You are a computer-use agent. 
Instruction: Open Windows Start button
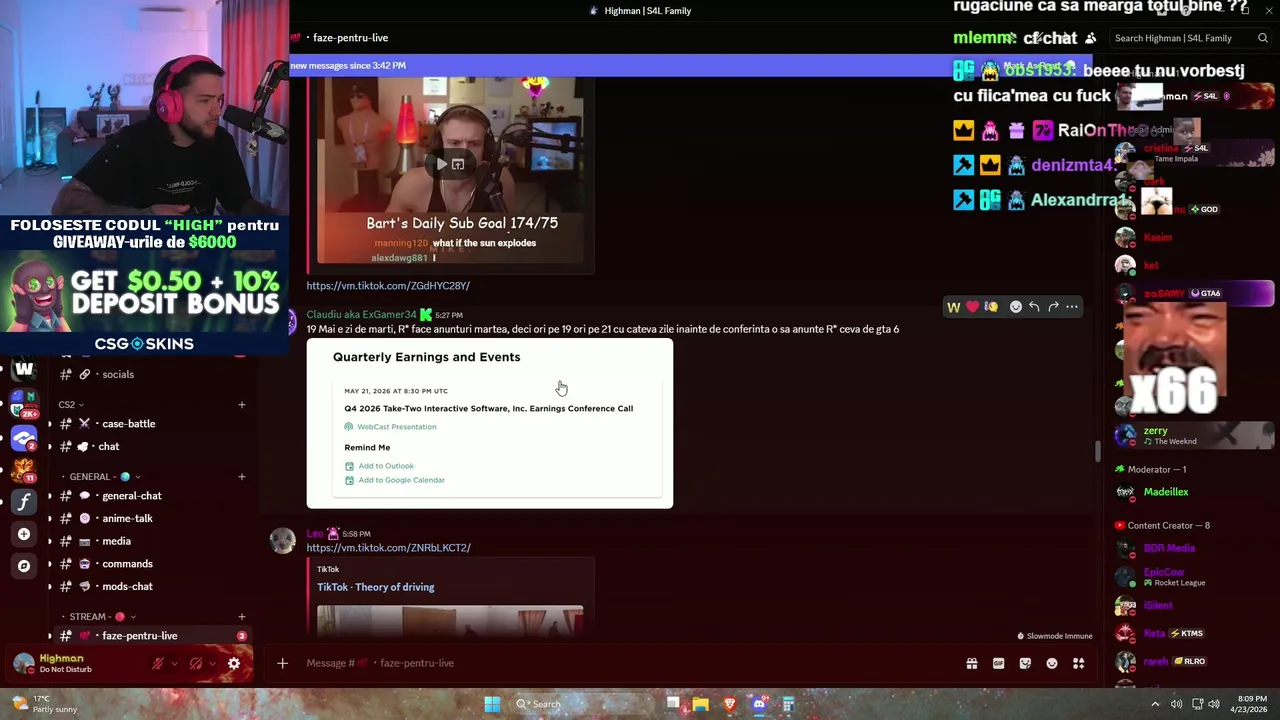click(492, 704)
